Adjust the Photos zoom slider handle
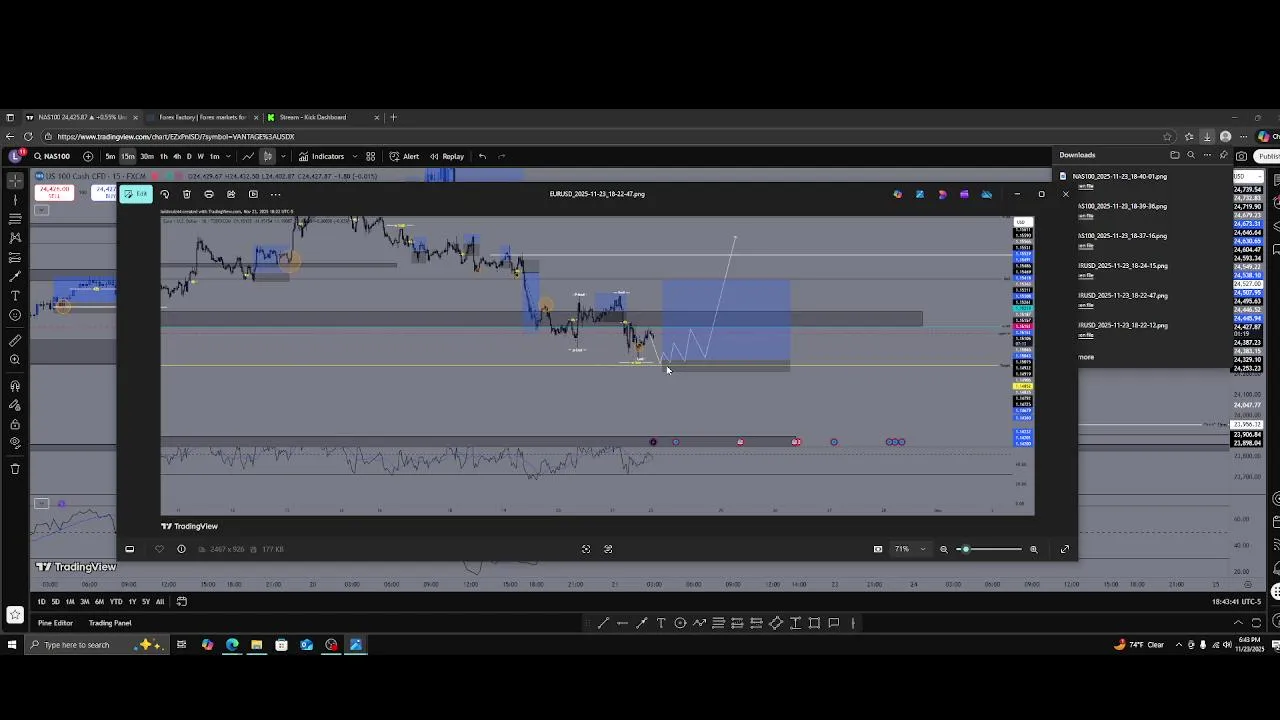The height and width of the screenshot is (720, 1280). coord(965,549)
